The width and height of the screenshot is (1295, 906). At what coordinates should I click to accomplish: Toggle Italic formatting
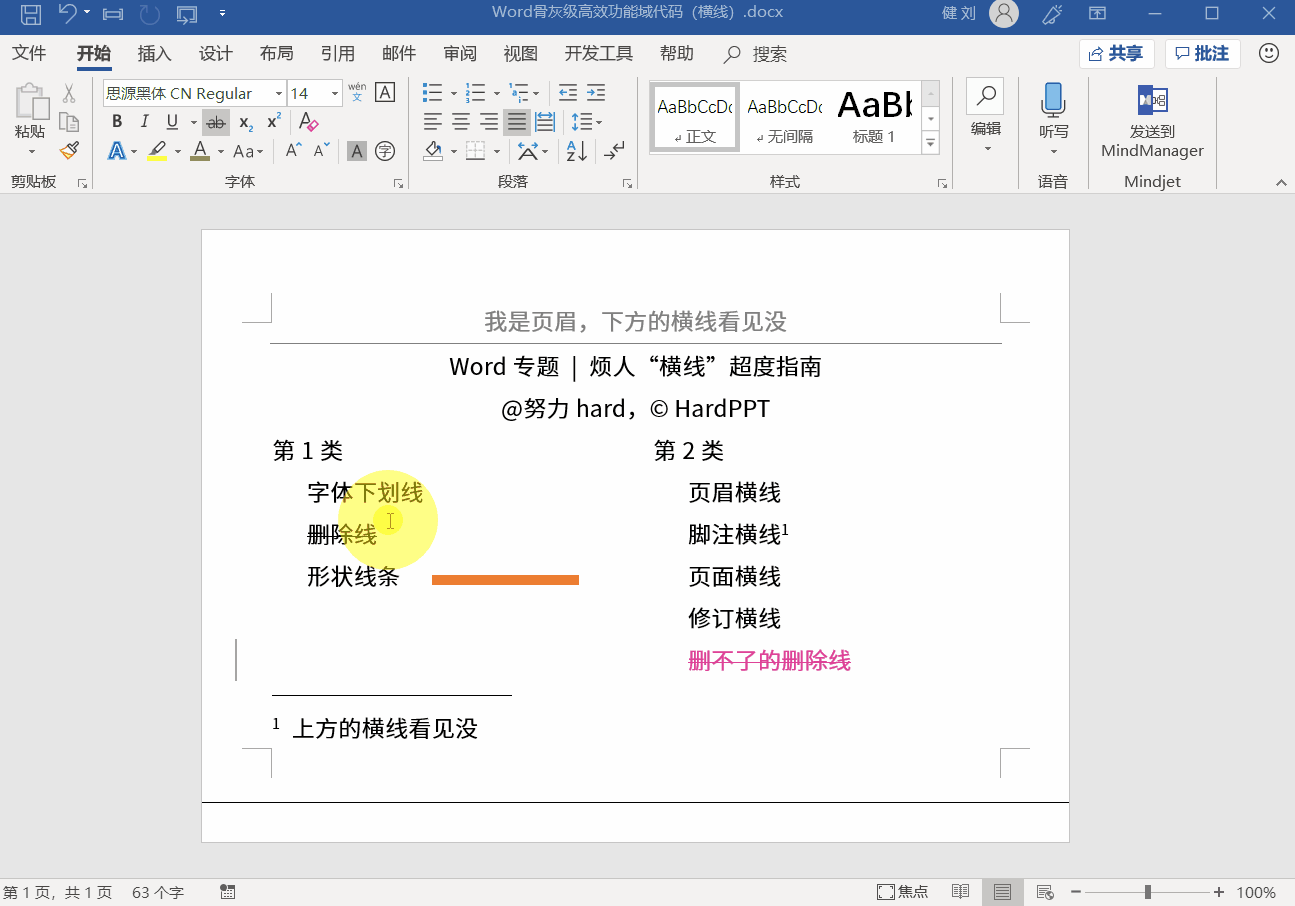point(144,122)
